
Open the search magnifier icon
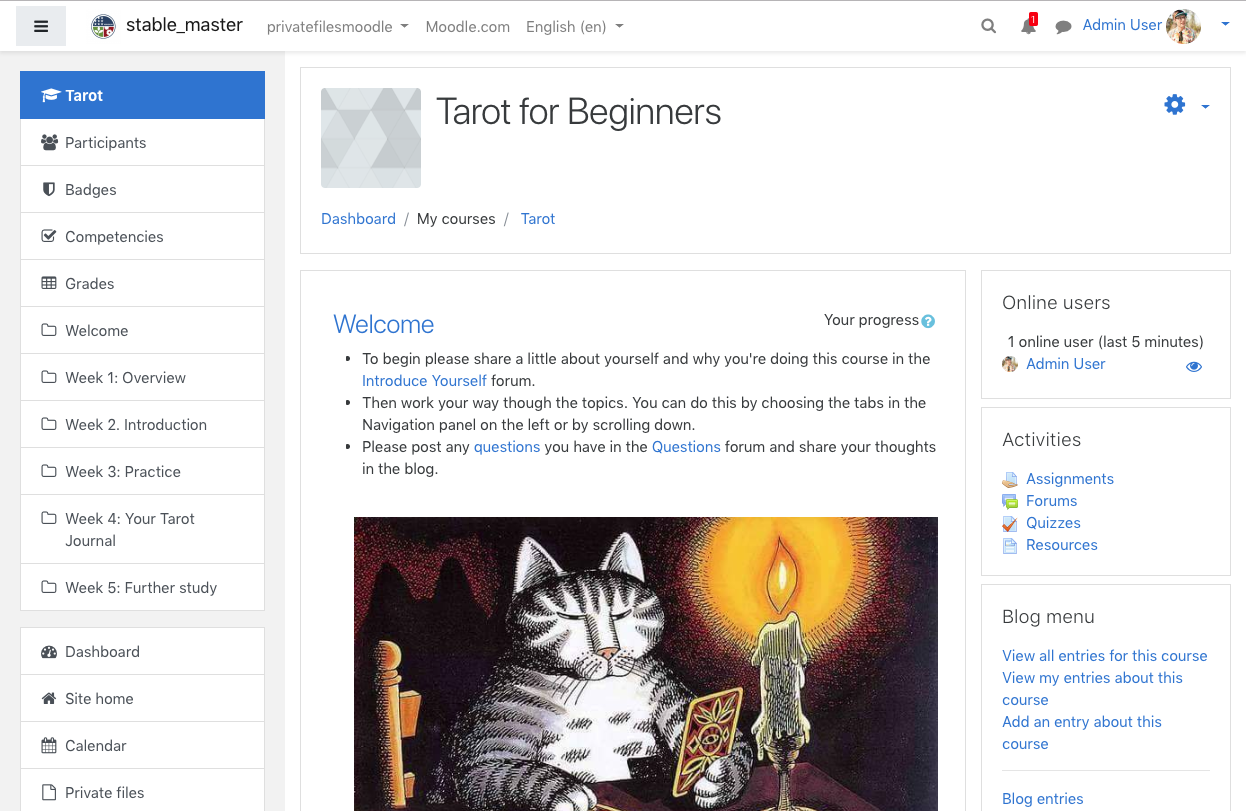click(x=989, y=26)
